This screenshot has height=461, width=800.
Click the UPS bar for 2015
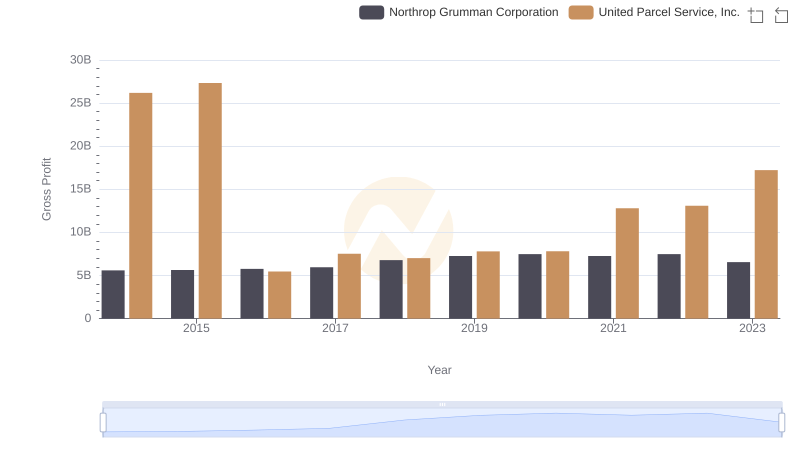pos(210,201)
